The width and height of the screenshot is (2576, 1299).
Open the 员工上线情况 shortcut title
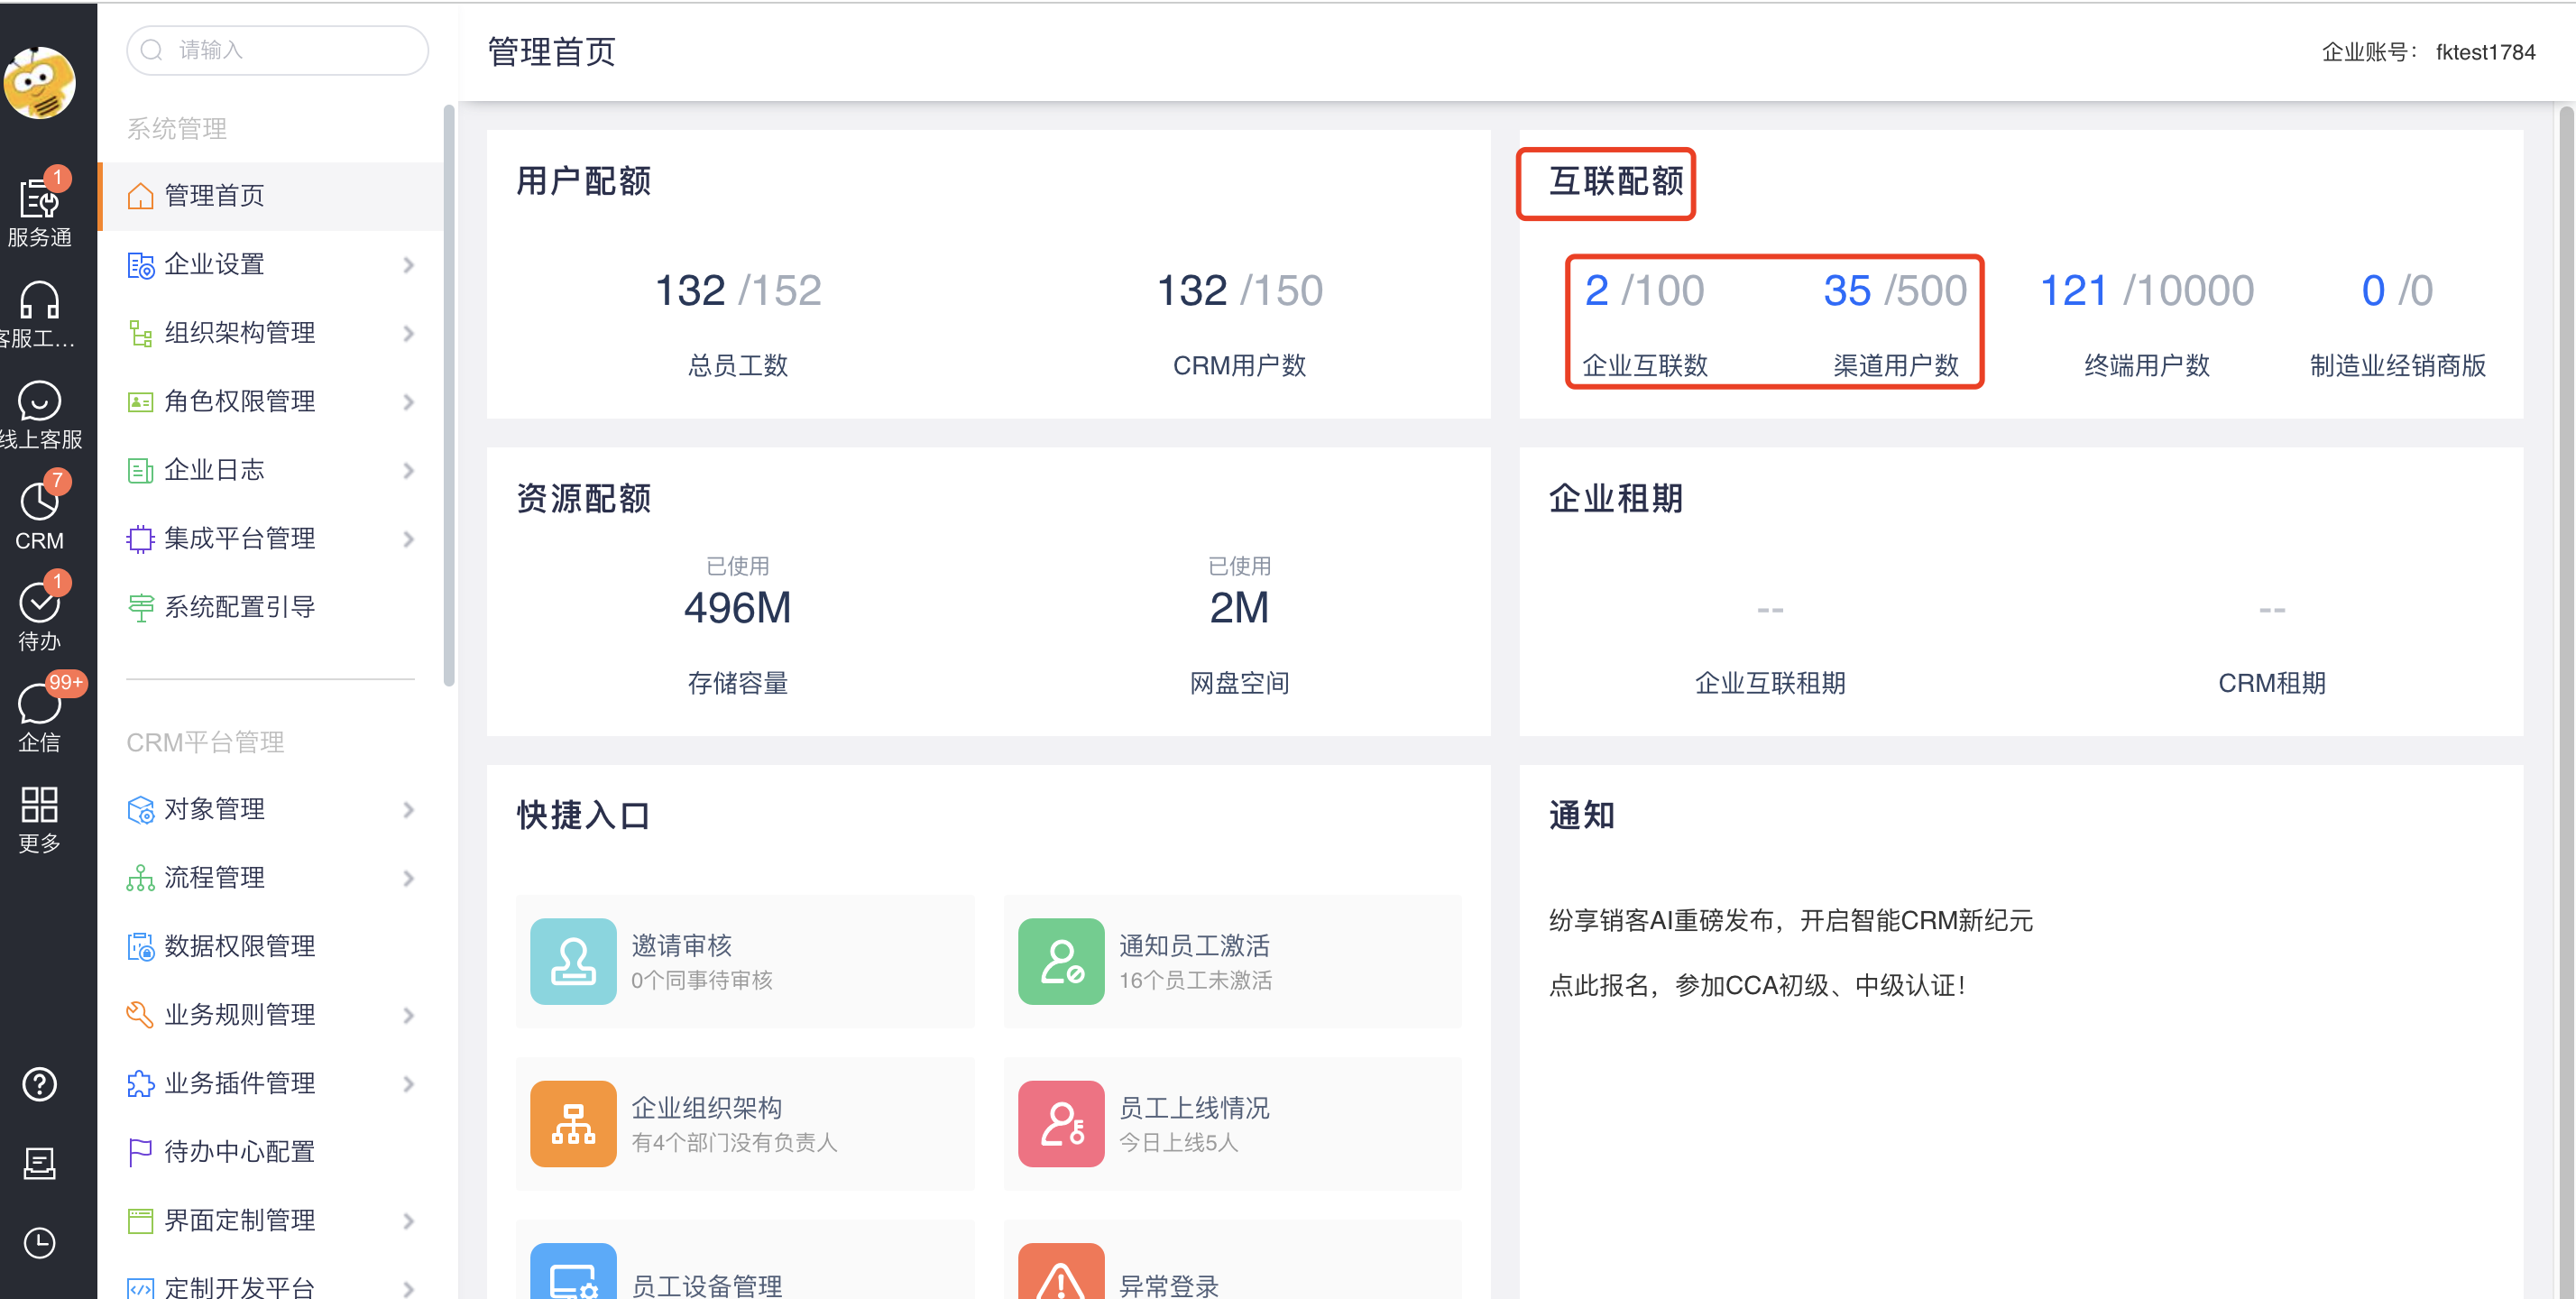click(1194, 1107)
